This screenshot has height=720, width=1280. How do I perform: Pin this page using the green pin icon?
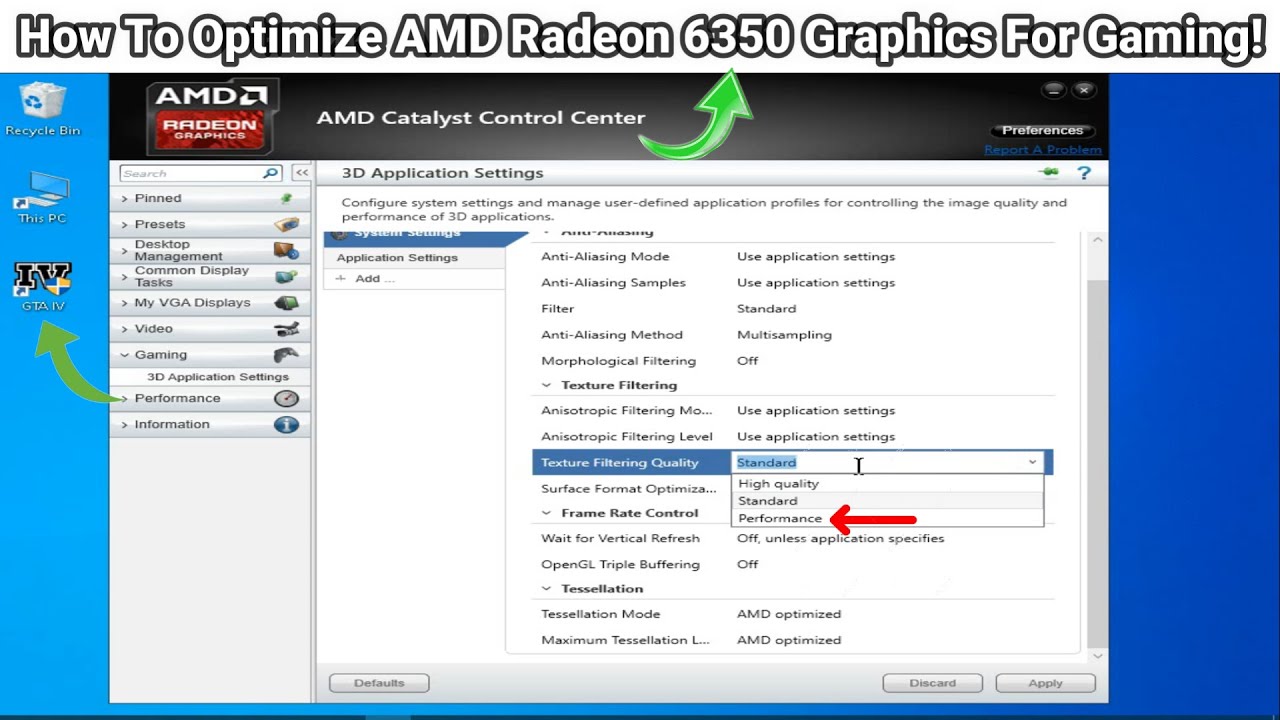[x=1049, y=172]
